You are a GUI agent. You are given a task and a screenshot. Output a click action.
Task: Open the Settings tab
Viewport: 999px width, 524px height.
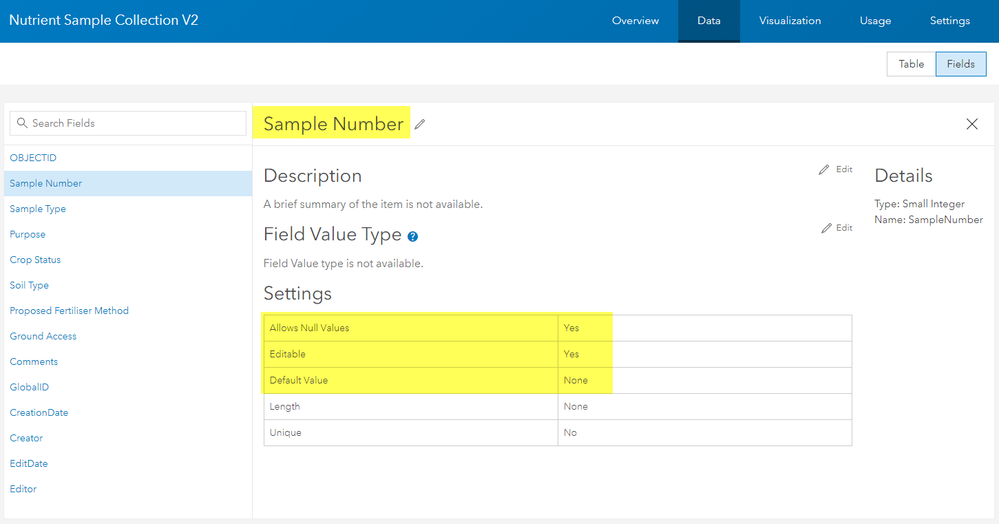[x=949, y=21]
